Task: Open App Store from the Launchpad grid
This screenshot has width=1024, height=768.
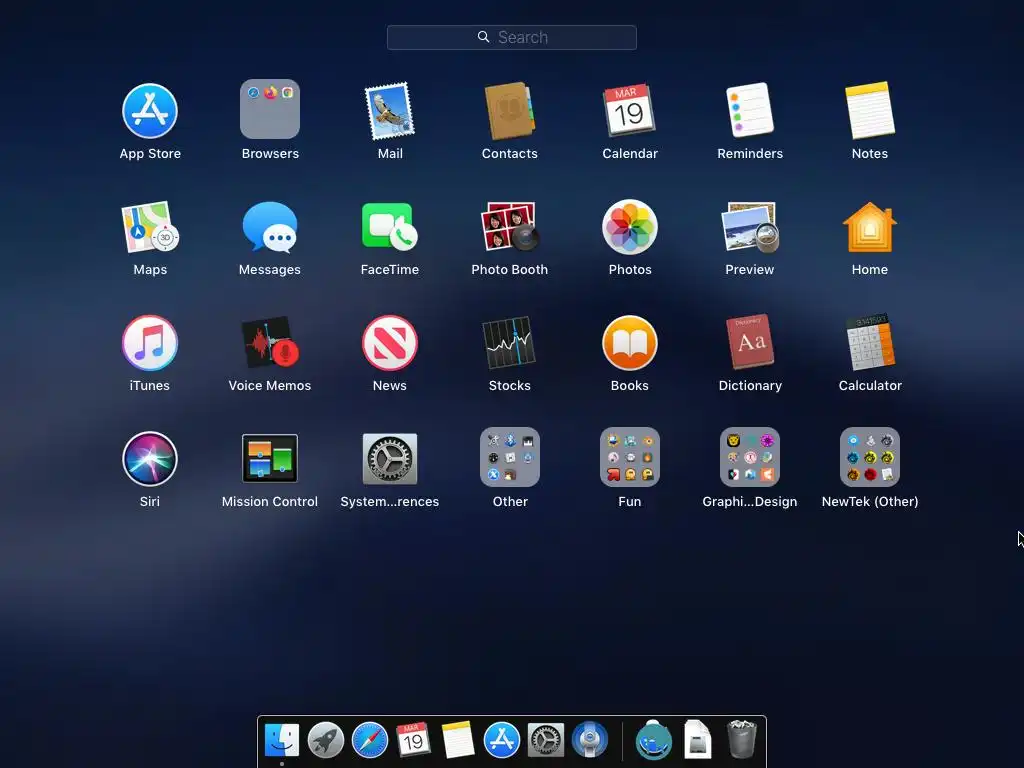Action: (x=150, y=110)
